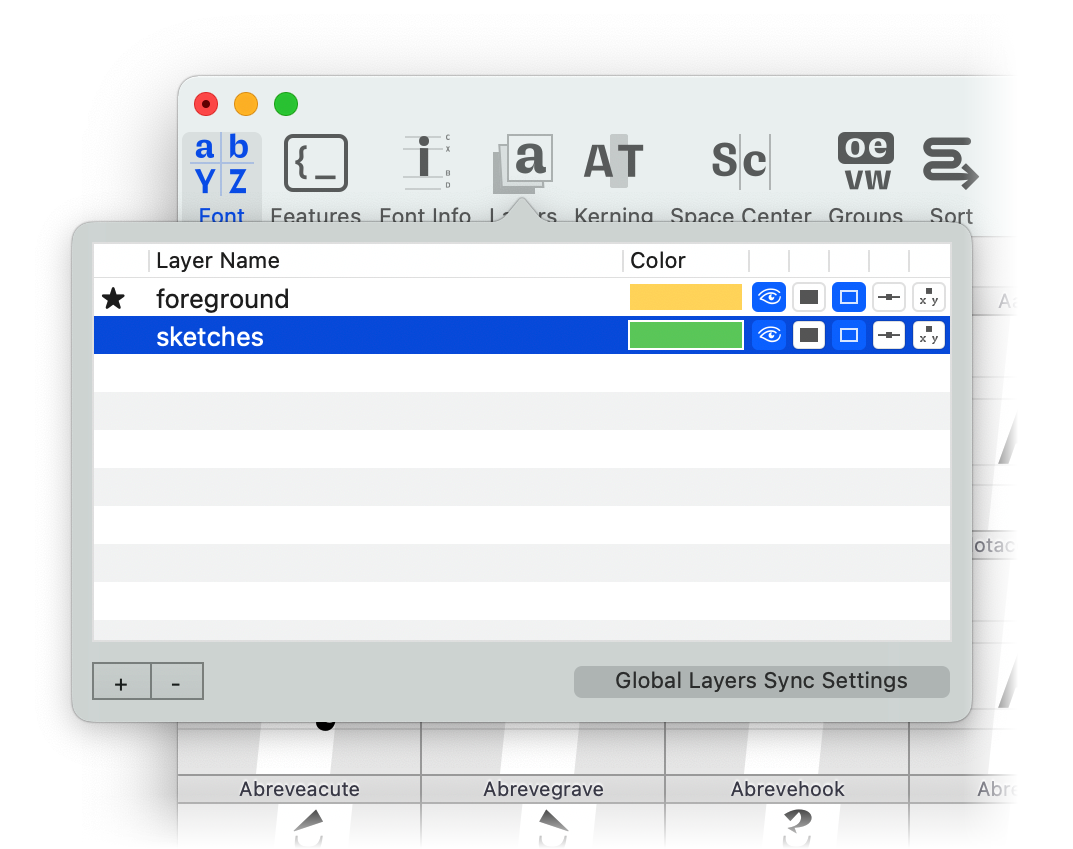Open the Features toolbar item

(x=316, y=163)
